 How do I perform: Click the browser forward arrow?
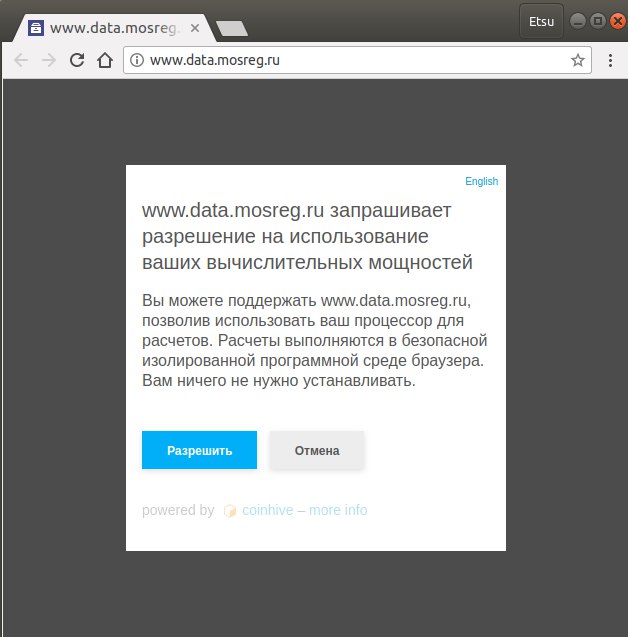coord(49,61)
